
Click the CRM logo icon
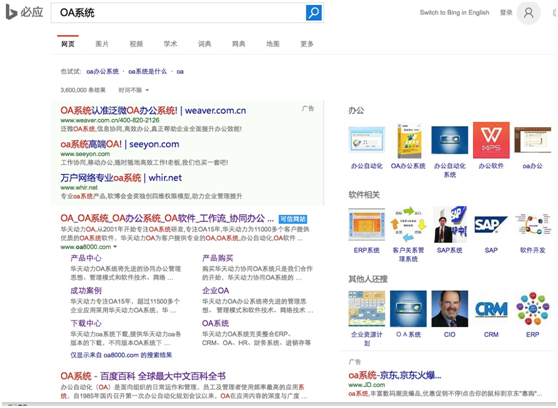coord(491,309)
